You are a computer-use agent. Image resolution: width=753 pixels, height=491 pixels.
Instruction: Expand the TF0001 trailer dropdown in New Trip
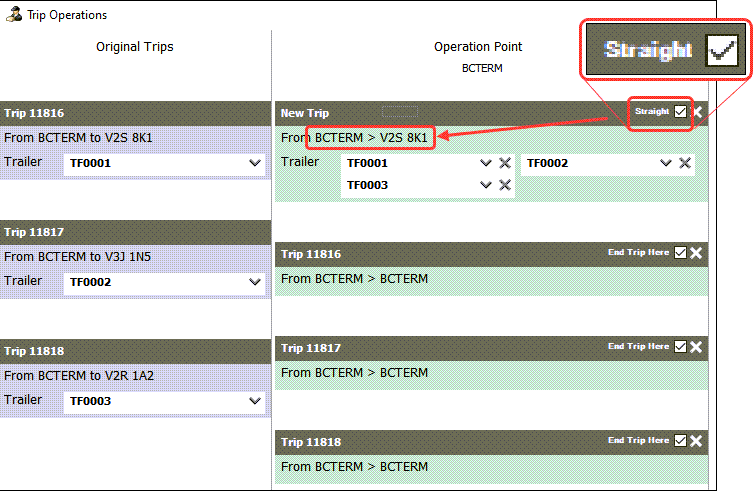(x=486, y=163)
